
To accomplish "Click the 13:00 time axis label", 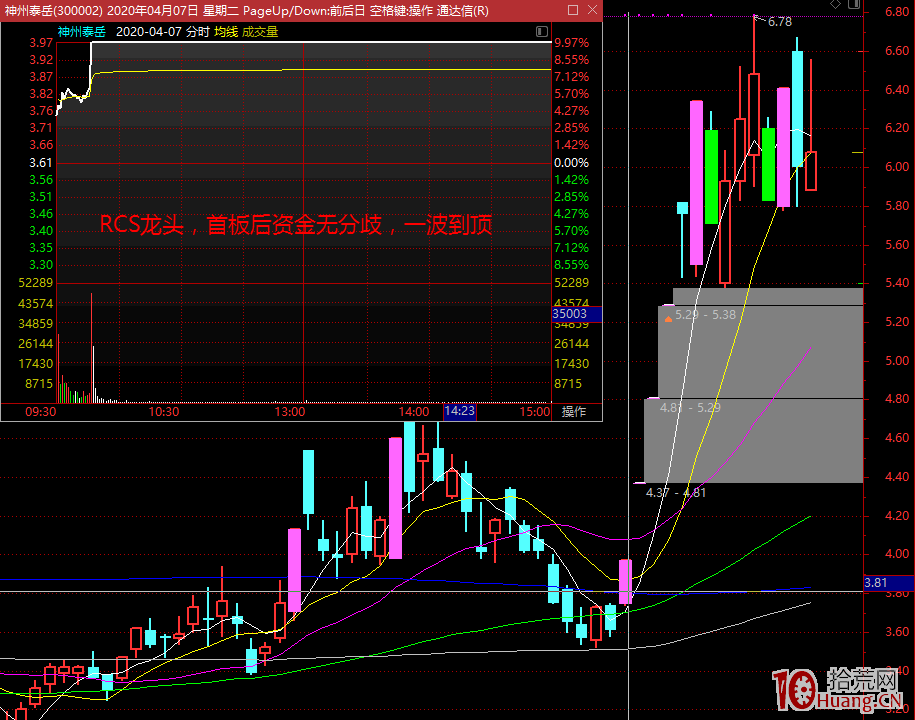I will coord(290,411).
